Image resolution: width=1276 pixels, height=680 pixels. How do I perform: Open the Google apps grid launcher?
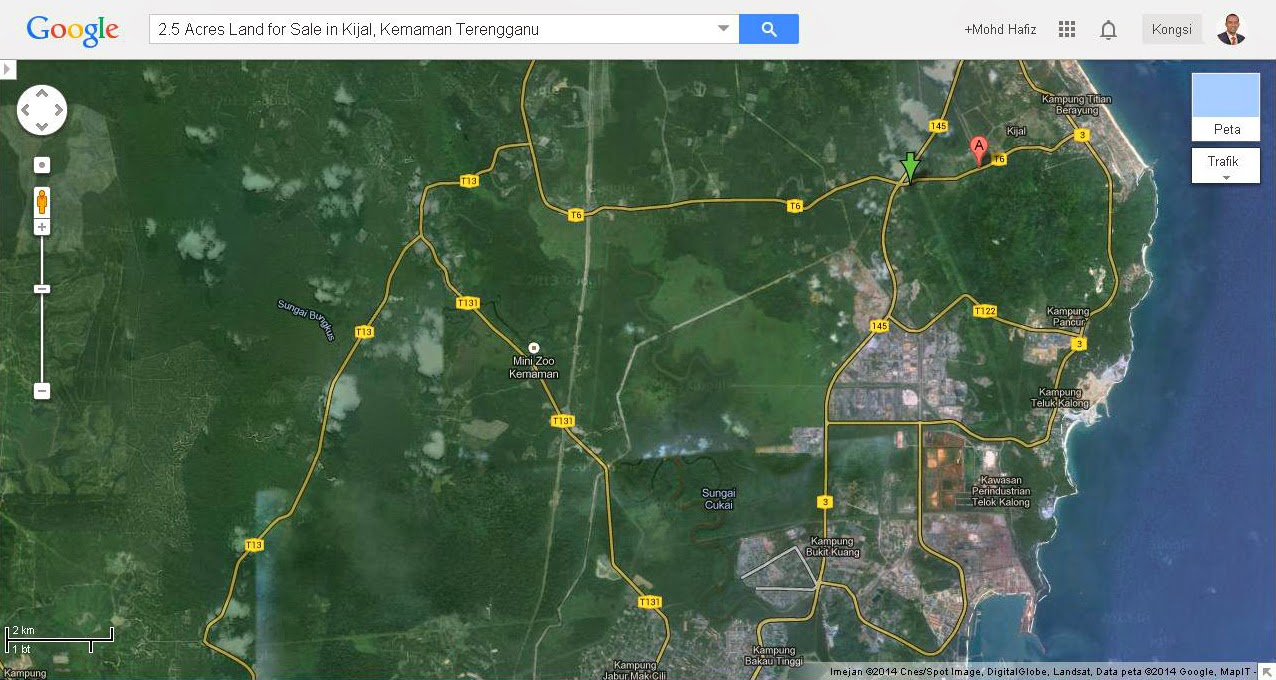pos(1066,29)
